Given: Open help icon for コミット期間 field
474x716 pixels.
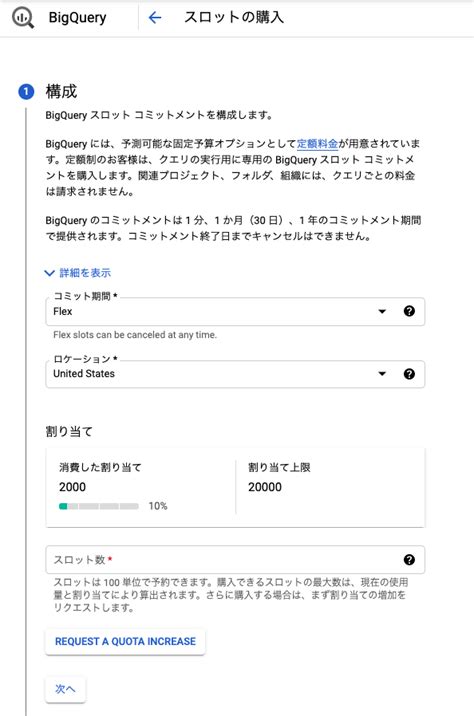Looking at the screenshot, I should [409, 311].
